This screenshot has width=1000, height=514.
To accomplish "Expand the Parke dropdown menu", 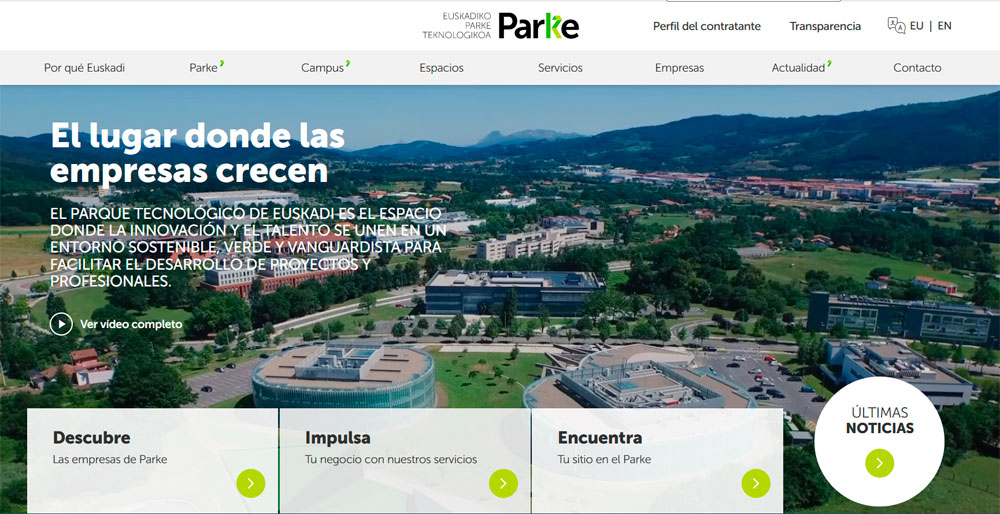I will point(206,68).
